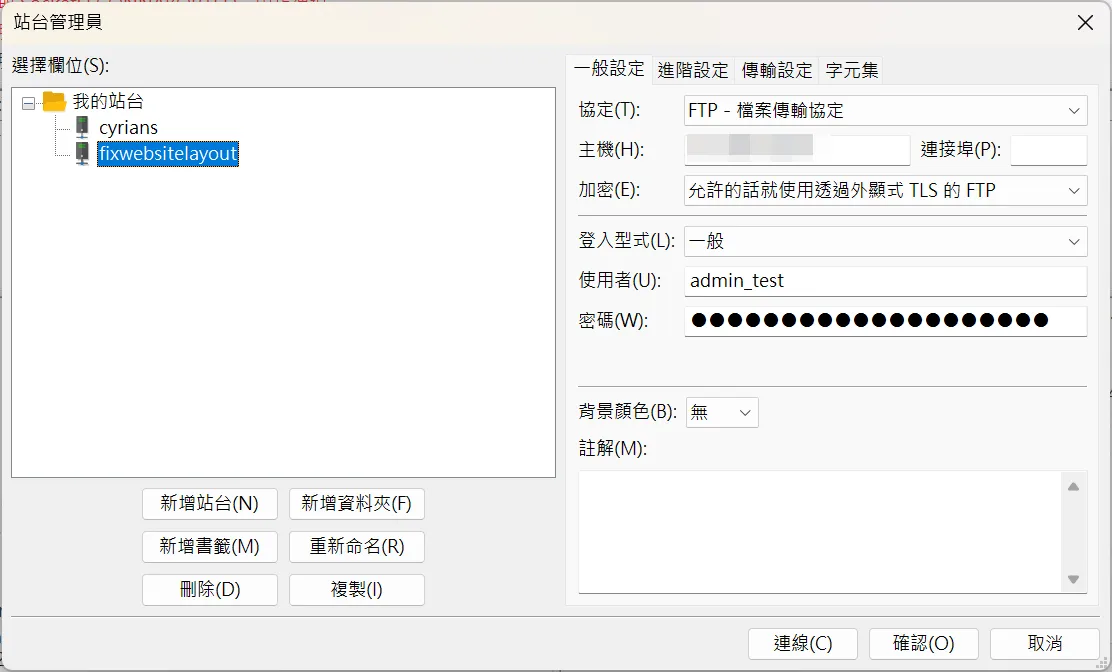Open the 背景顏色 background color dropdown
This screenshot has height=672, width=1112.
pos(722,412)
